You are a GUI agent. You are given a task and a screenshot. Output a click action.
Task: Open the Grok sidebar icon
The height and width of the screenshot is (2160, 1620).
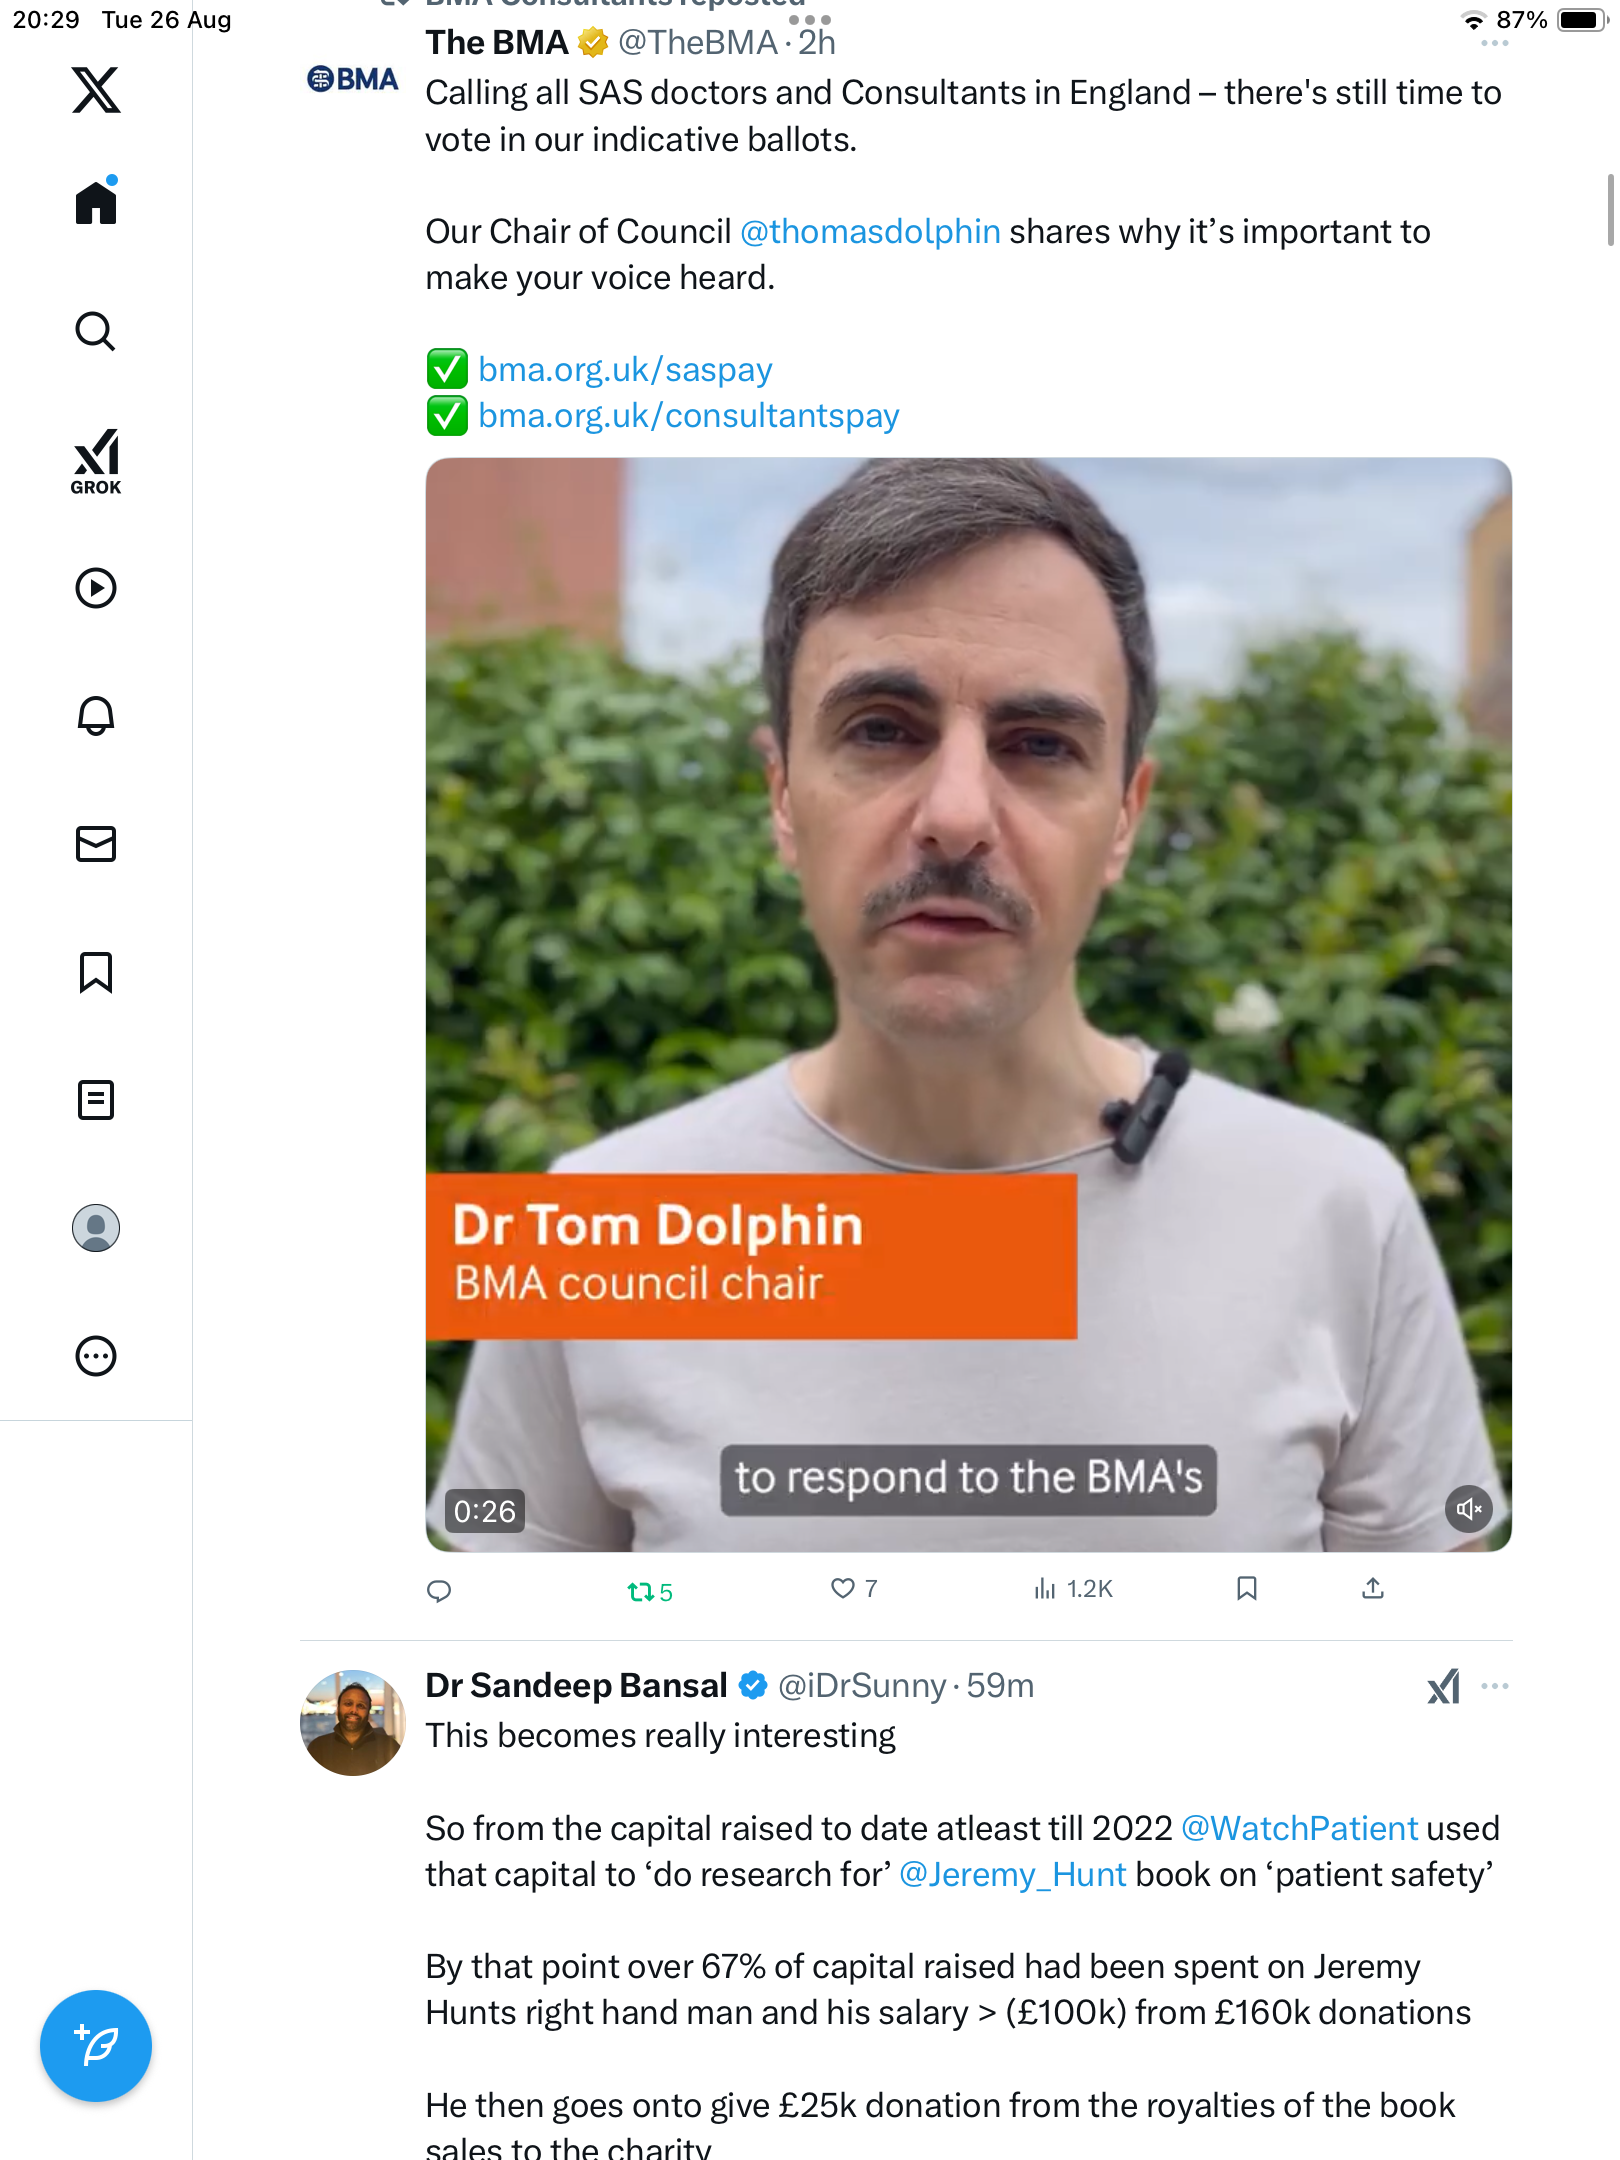pyautogui.click(x=96, y=461)
